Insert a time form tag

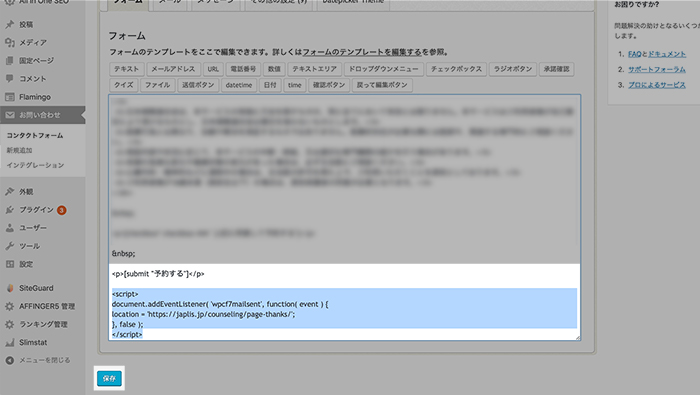[295, 85]
